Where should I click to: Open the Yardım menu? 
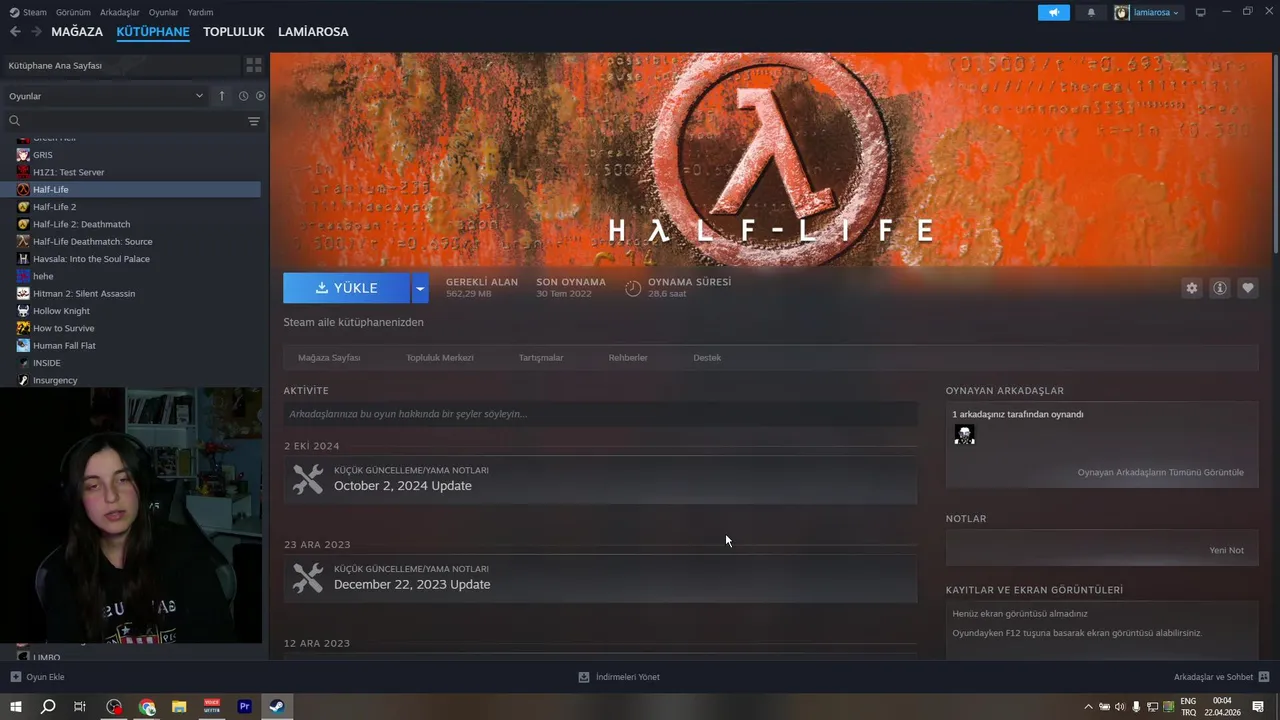(200, 12)
